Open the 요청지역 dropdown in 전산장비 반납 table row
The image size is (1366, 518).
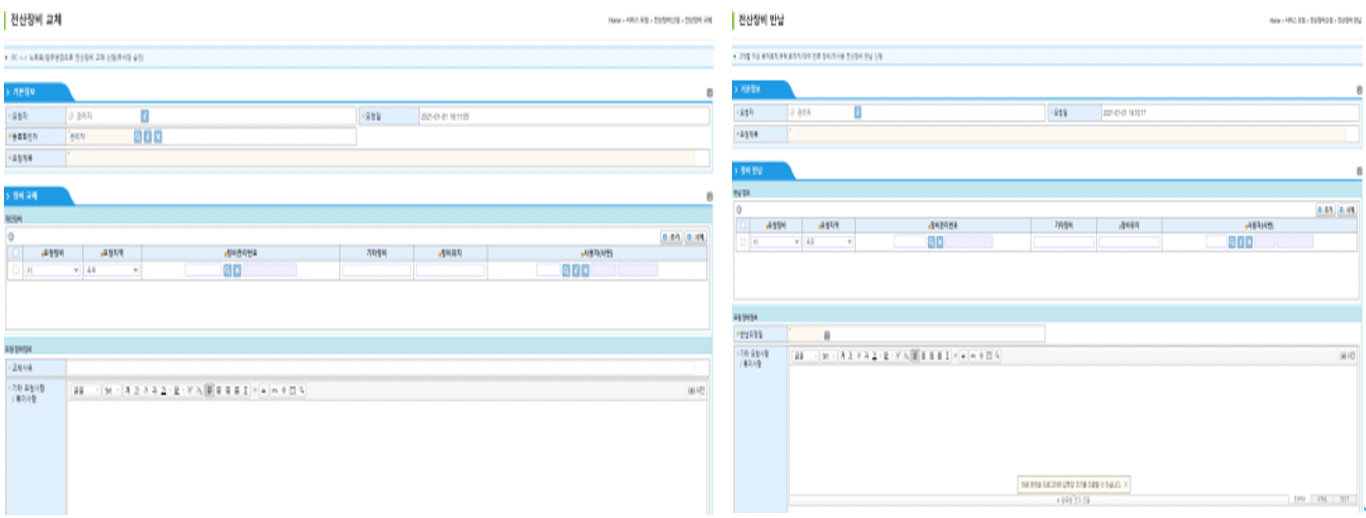coord(829,241)
